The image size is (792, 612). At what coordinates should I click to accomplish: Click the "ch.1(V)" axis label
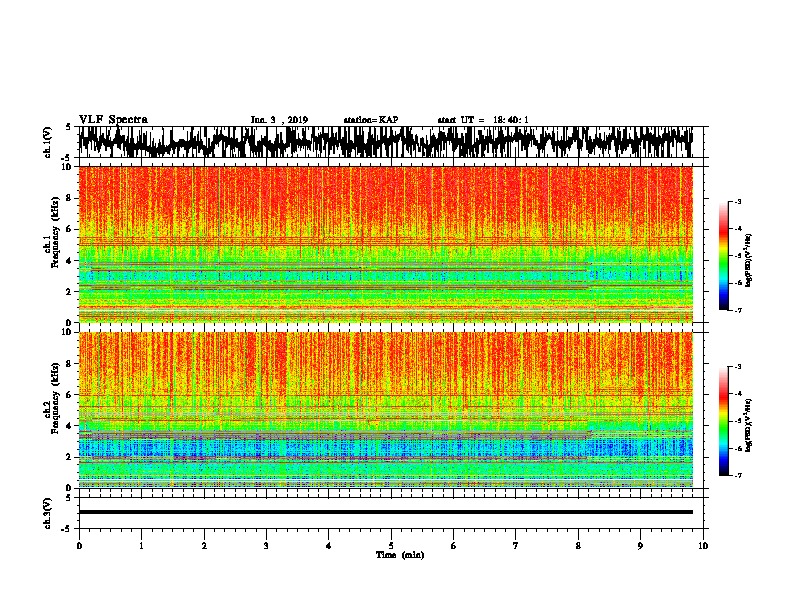(48, 142)
